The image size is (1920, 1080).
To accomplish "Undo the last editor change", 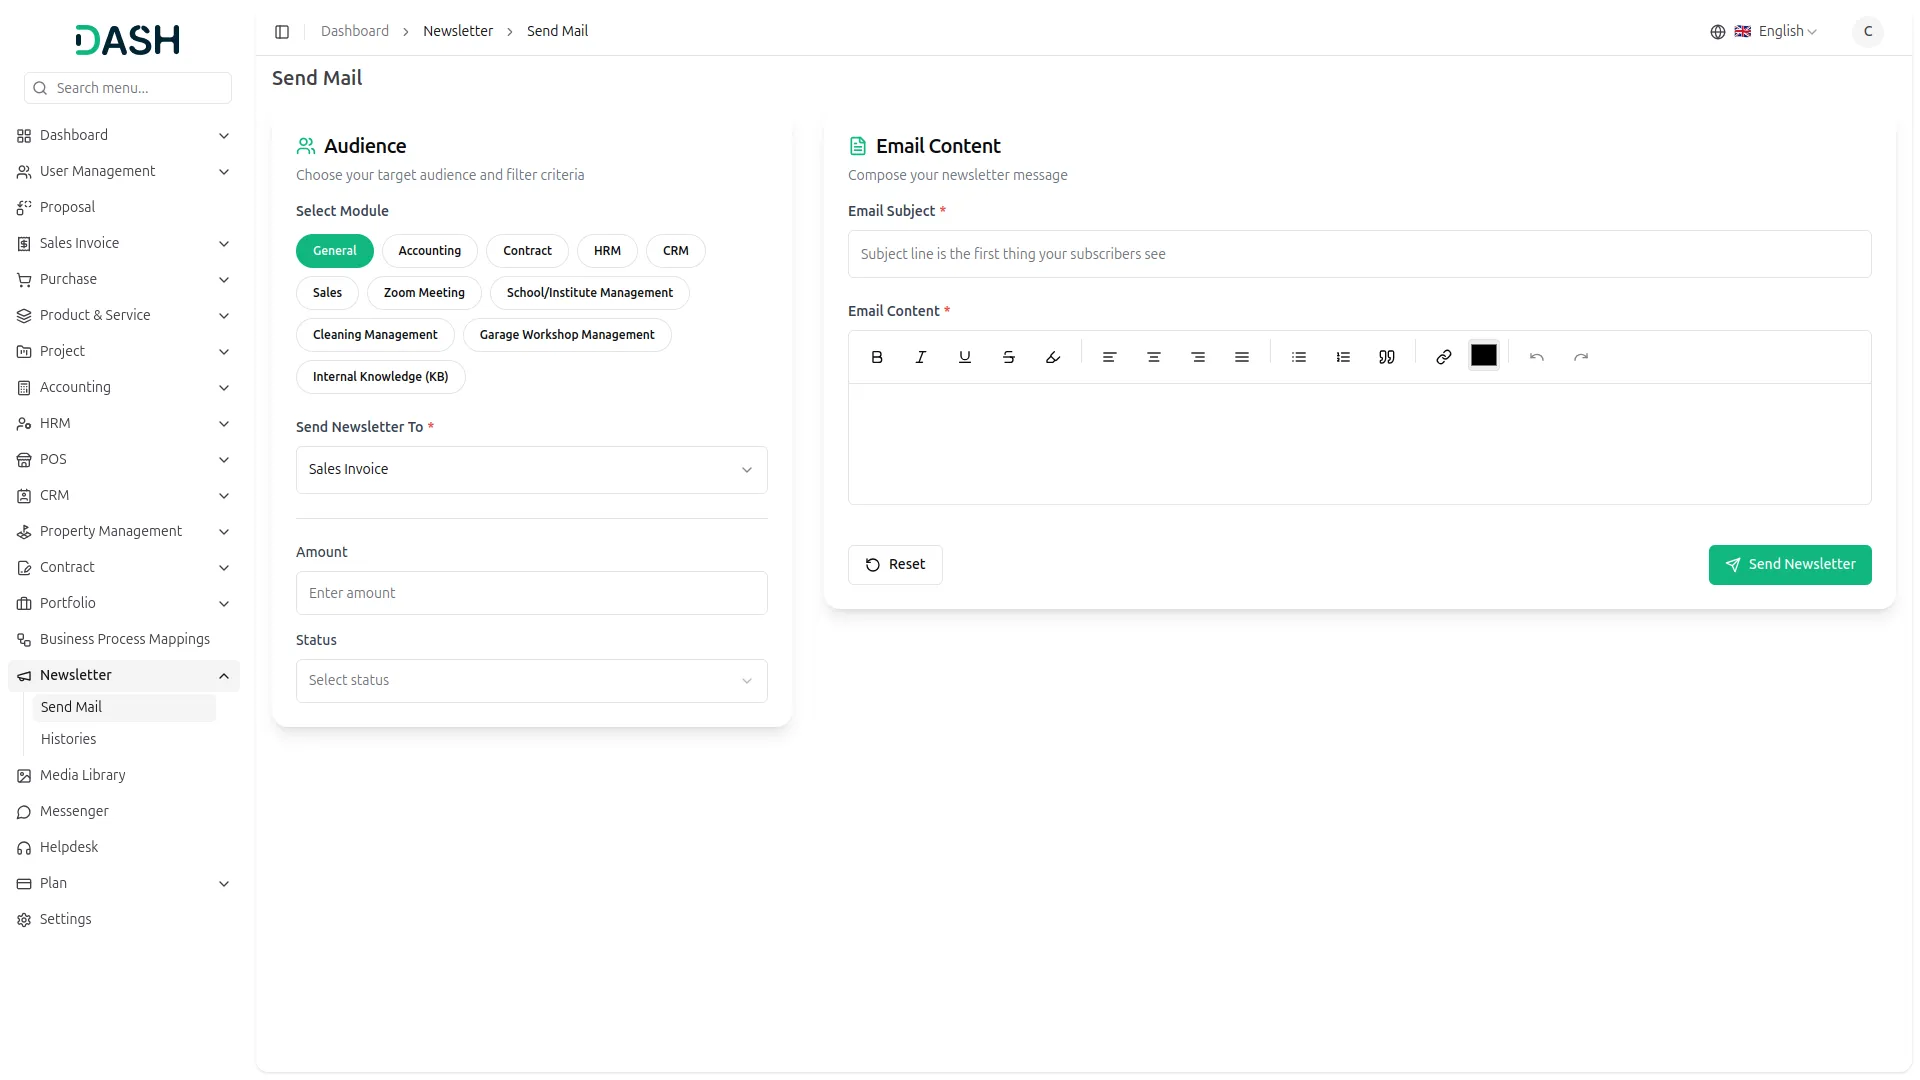I will pos(1537,357).
